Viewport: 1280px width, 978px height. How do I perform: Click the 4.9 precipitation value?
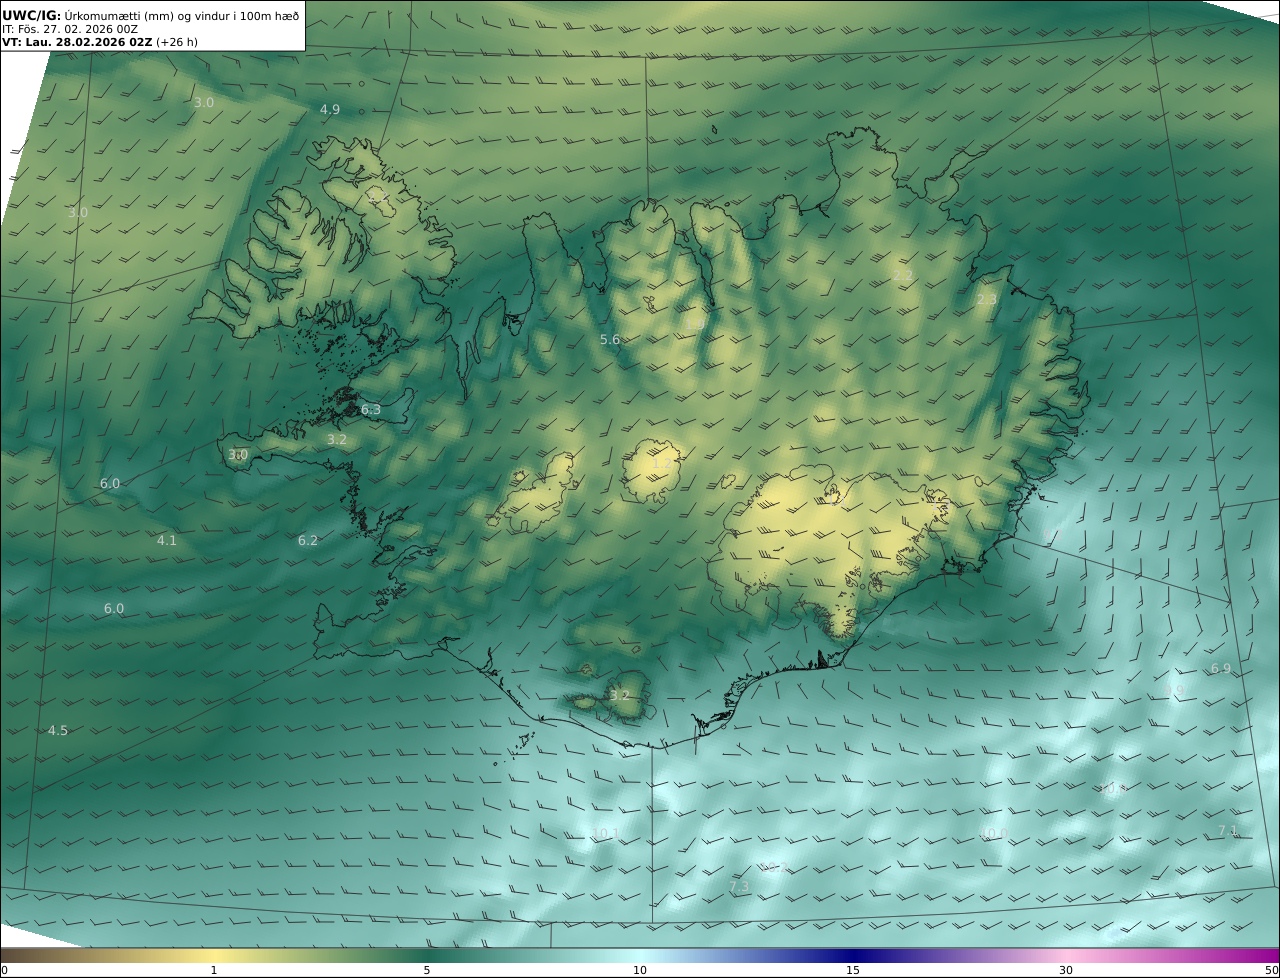[330, 109]
